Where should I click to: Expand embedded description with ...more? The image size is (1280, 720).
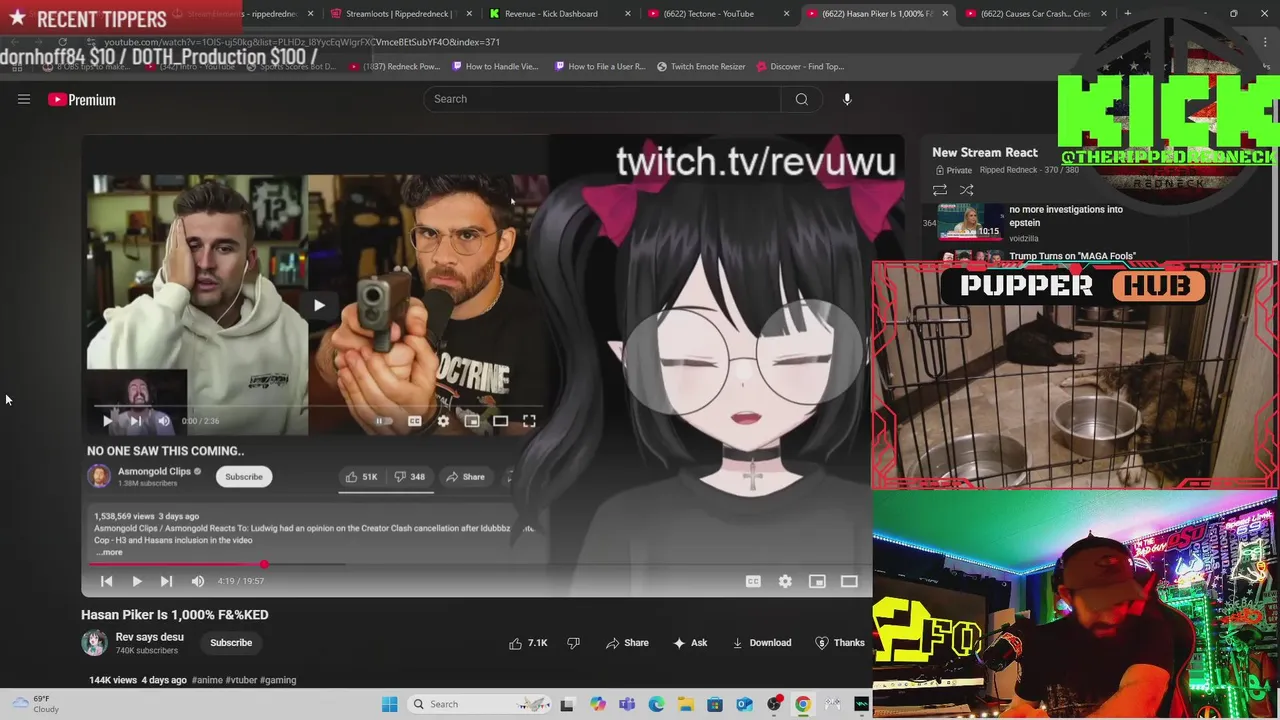pos(109,552)
